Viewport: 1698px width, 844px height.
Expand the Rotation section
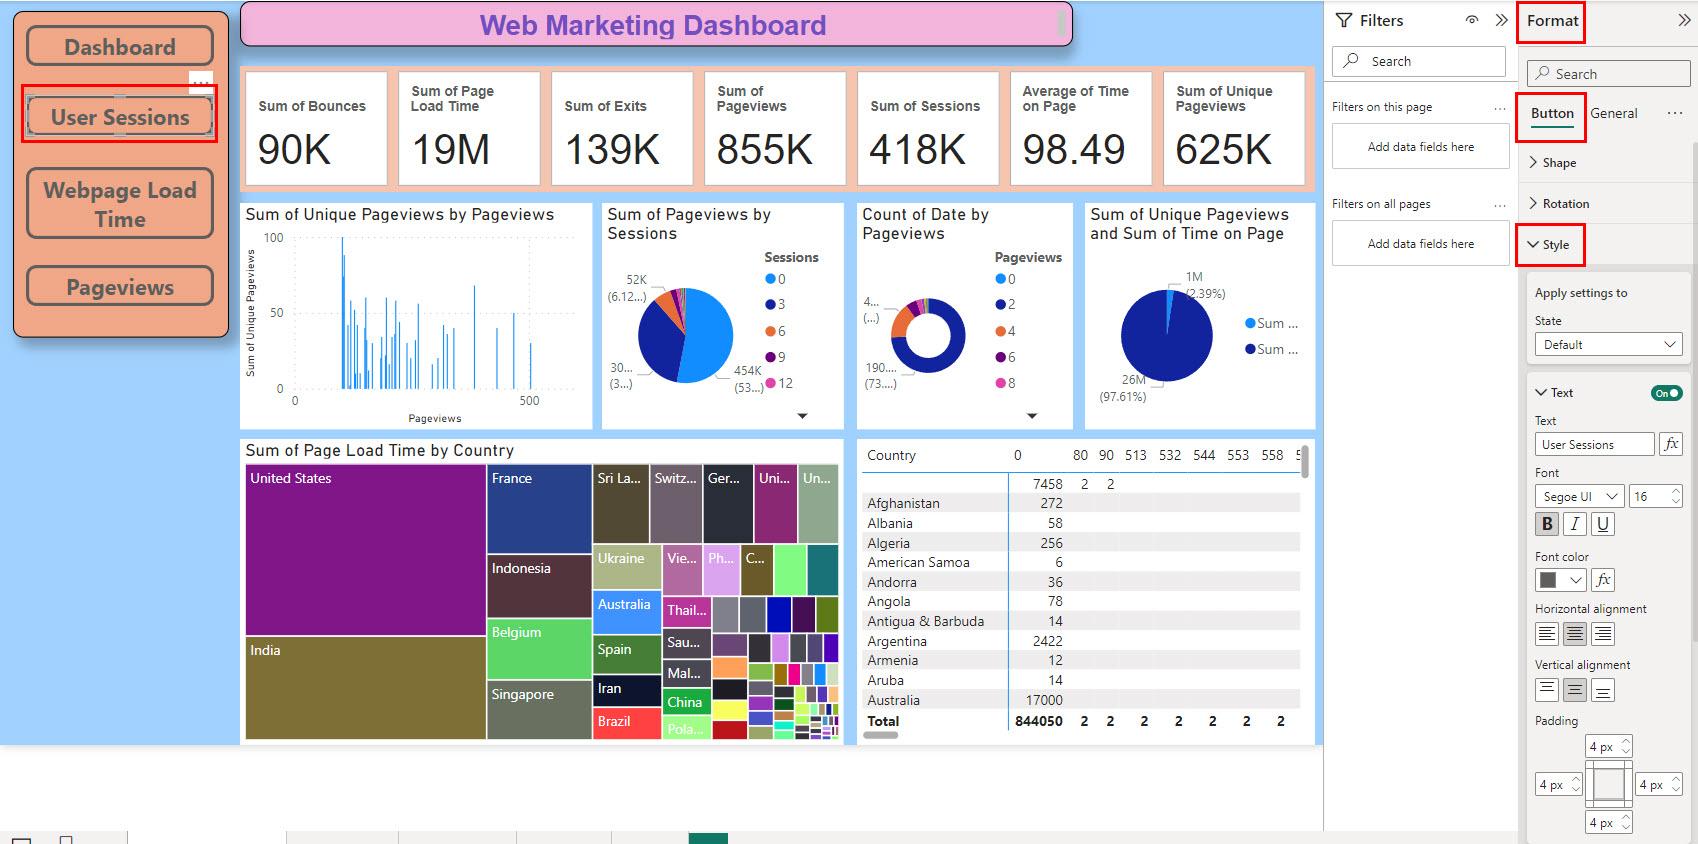pos(1558,204)
